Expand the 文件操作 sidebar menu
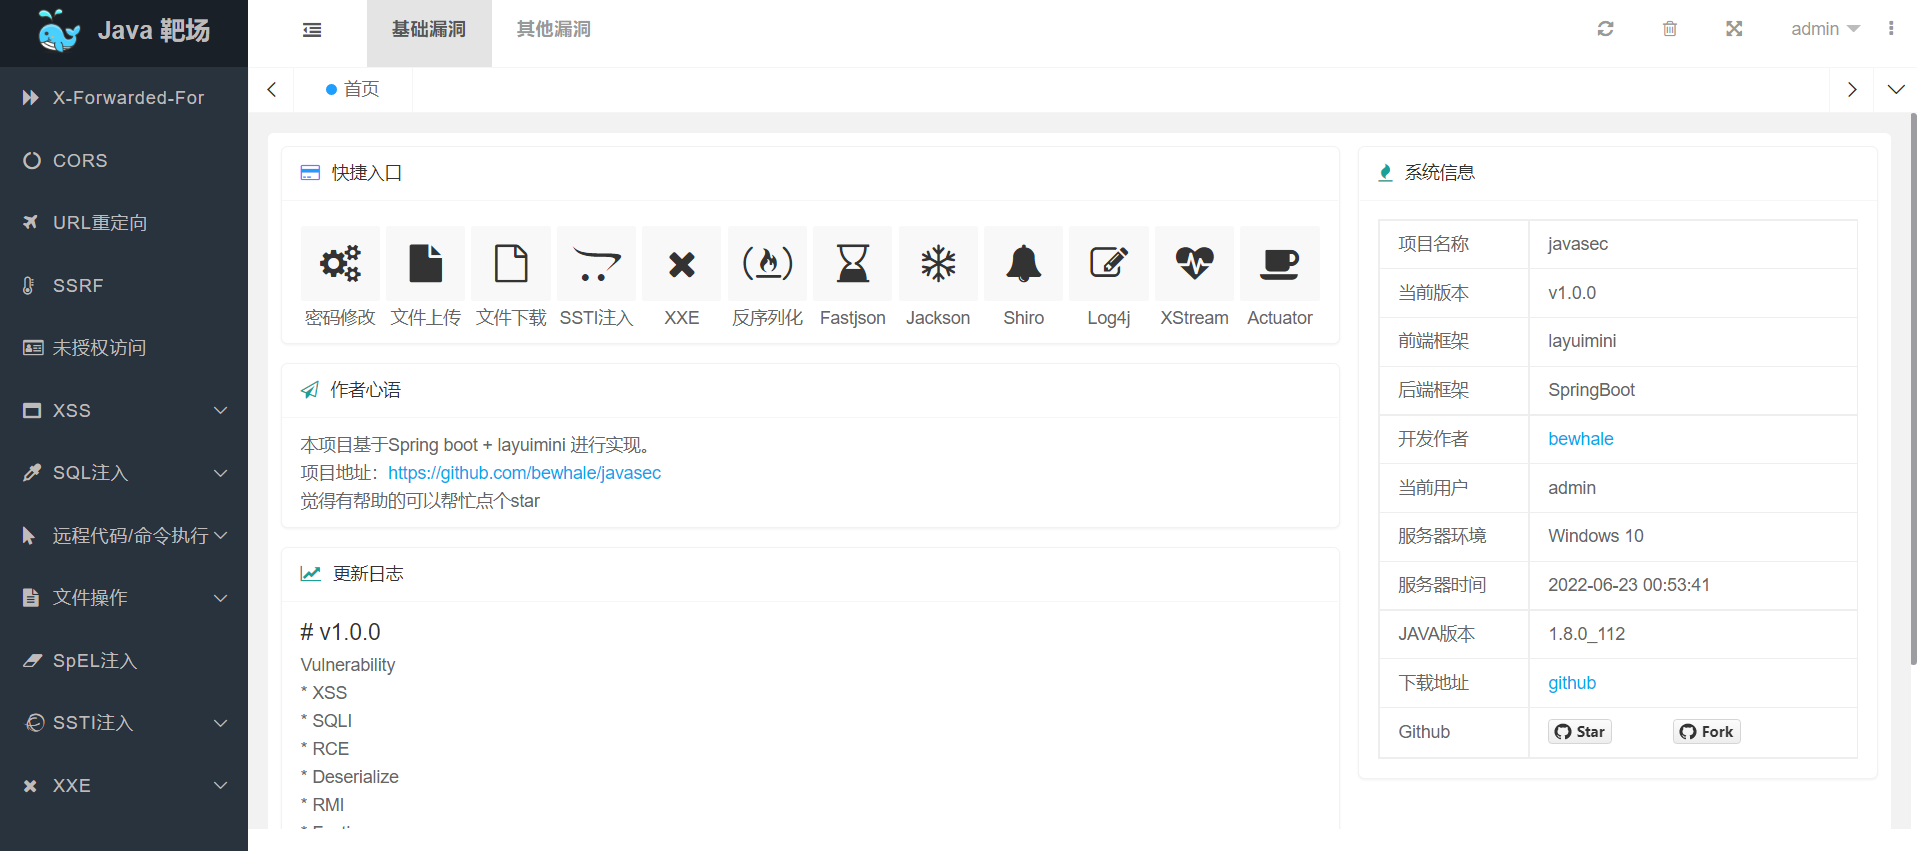Screen dimensions: 1917x851 (x=124, y=598)
